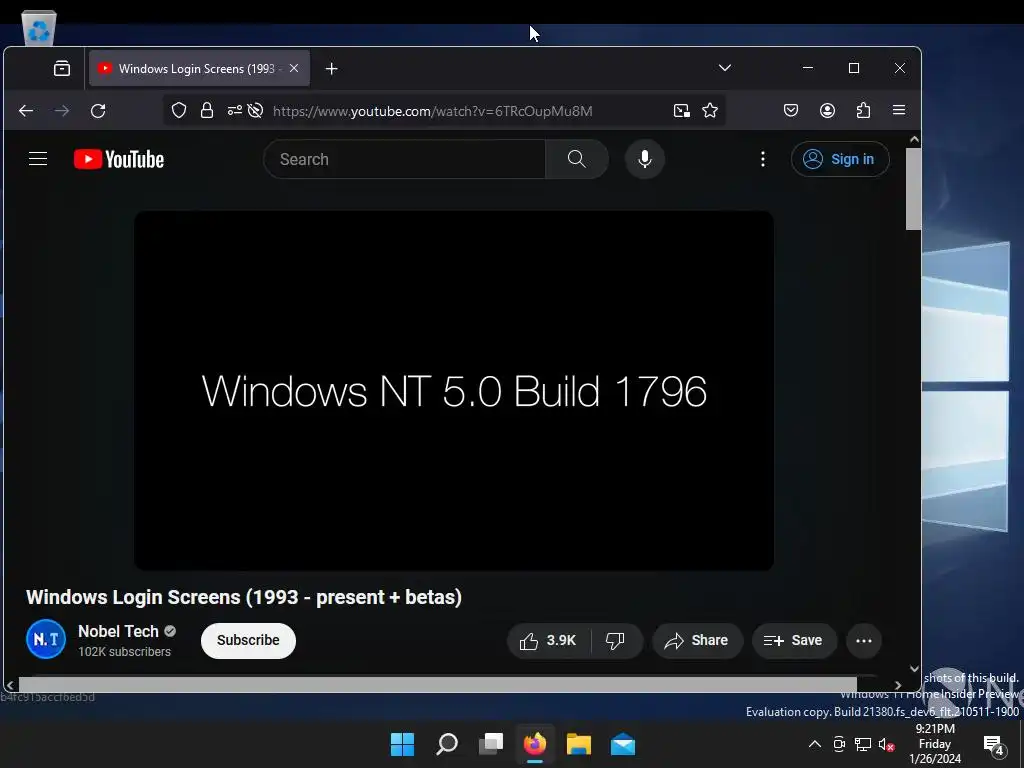Dislike the video with thumbs down

point(615,641)
